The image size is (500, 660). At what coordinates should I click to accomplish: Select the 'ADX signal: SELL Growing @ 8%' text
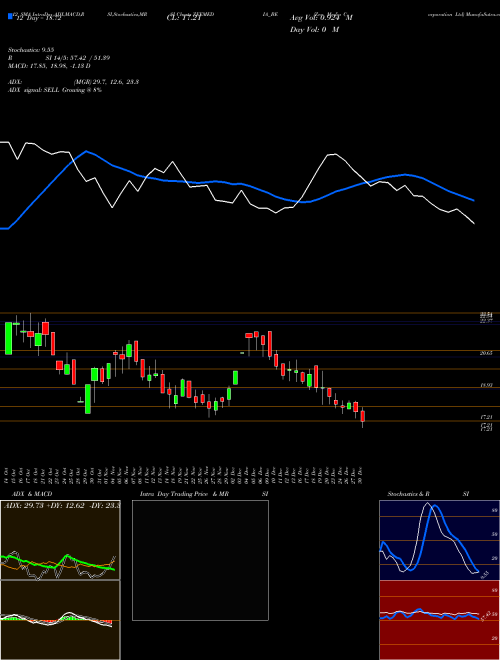[55, 90]
